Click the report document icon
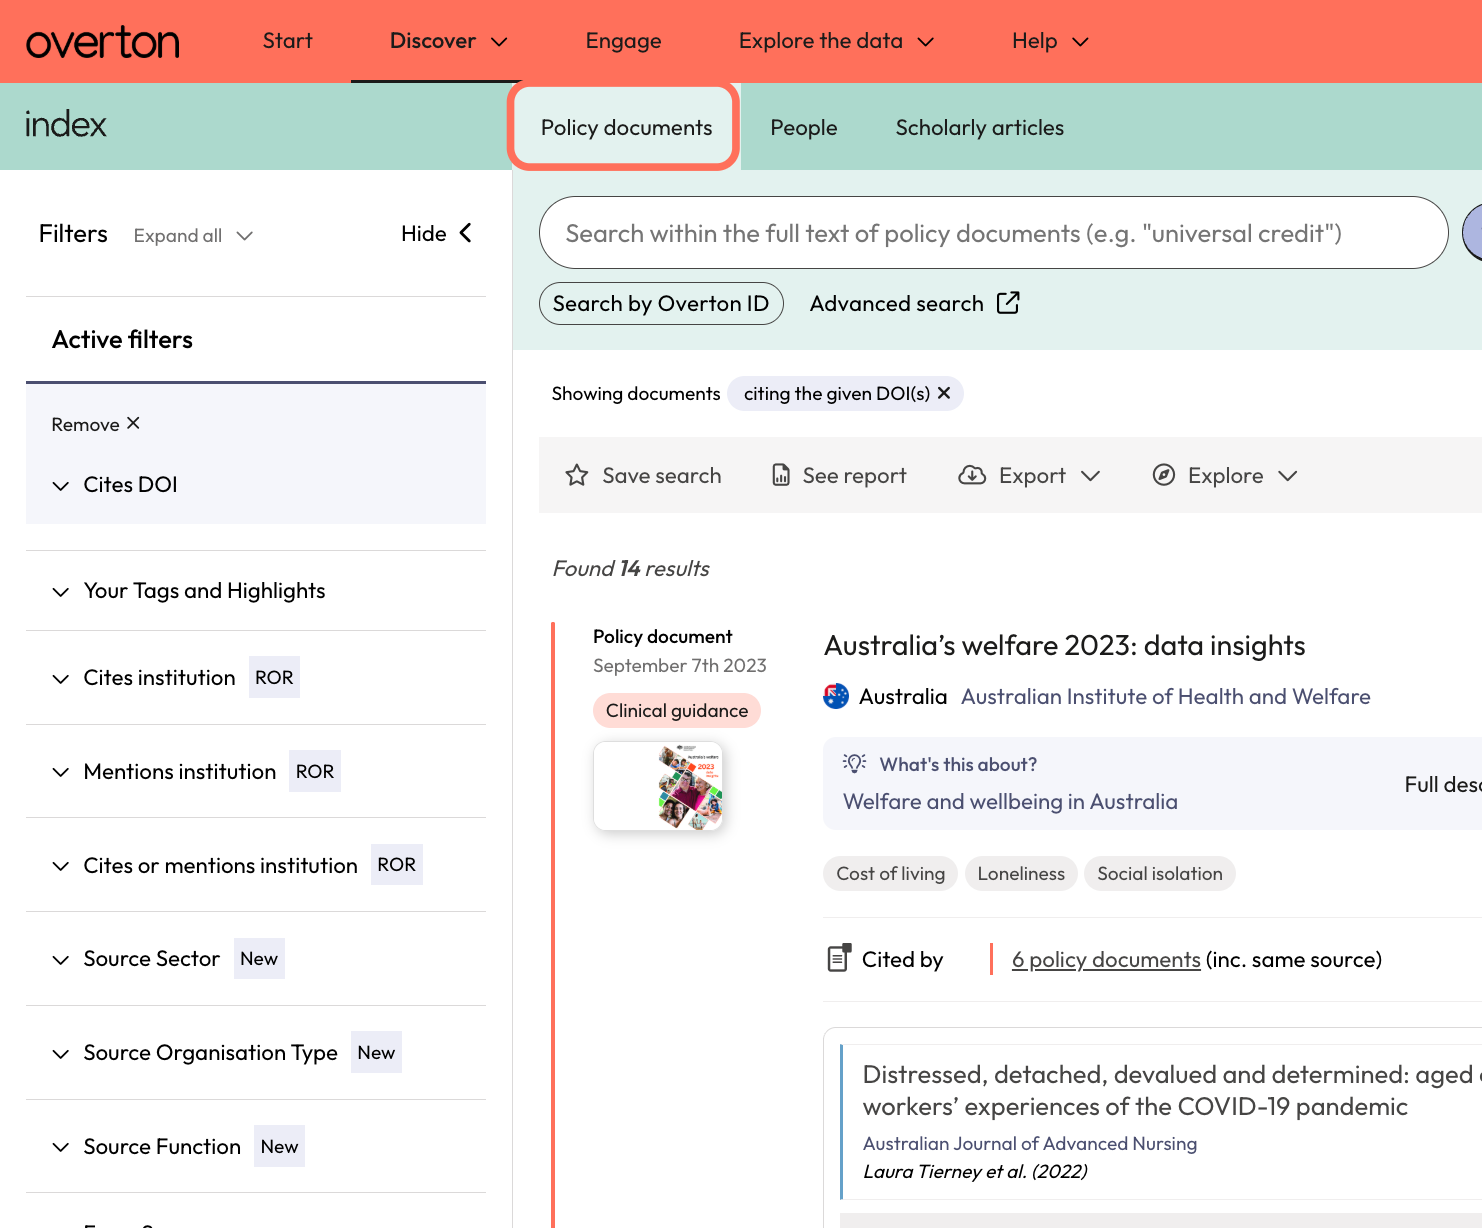 coord(781,475)
